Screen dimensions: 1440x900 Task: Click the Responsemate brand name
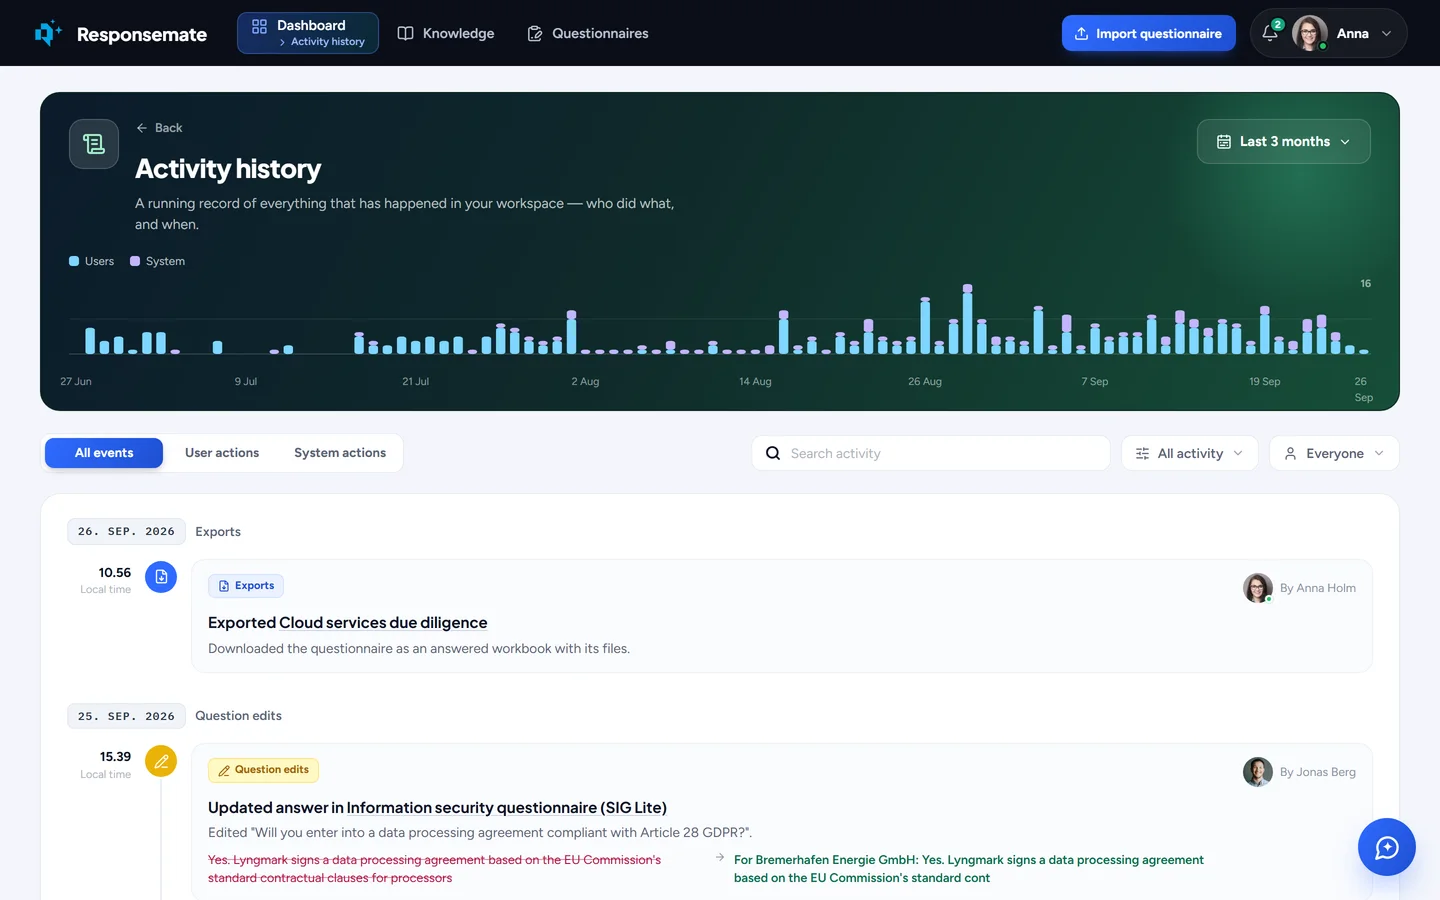tap(142, 34)
